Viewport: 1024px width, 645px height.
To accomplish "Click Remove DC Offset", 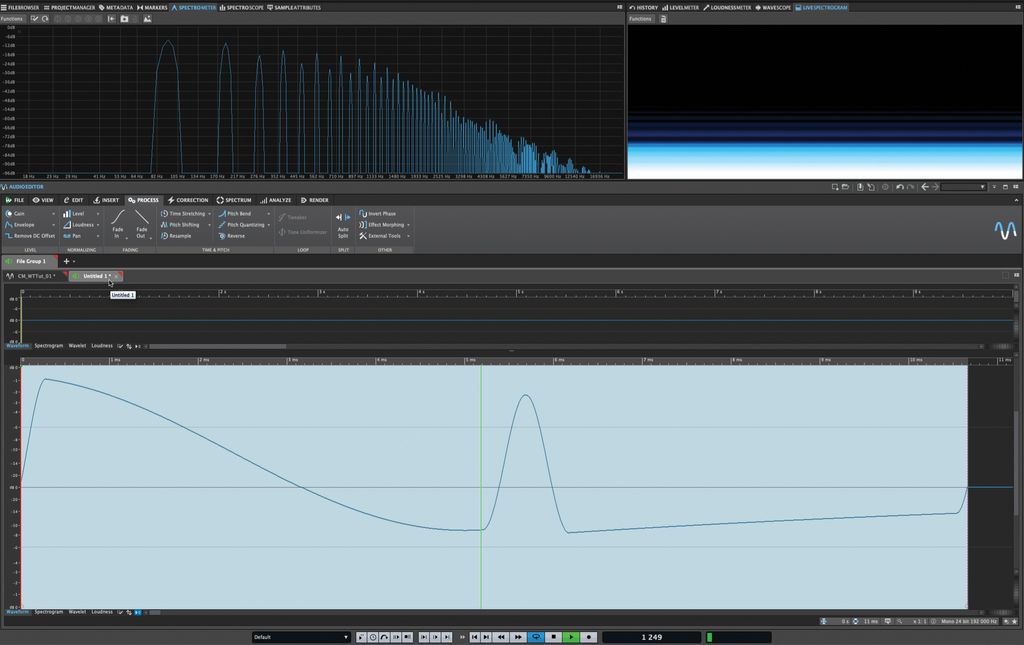I will click(30, 236).
